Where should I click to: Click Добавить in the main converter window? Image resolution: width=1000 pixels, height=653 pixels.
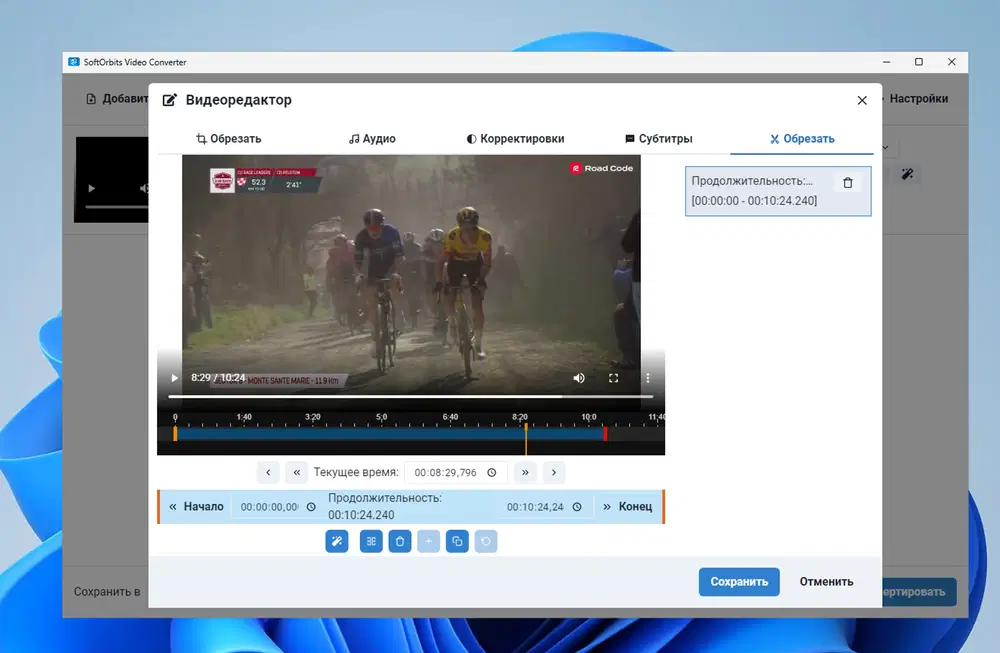pyautogui.click(x=117, y=99)
